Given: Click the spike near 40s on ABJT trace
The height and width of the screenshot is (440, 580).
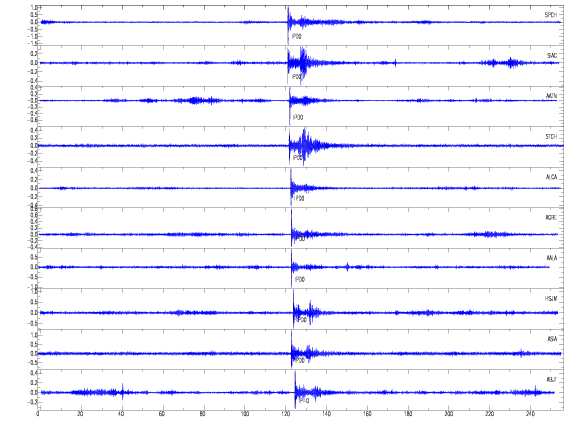Looking at the screenshot, I should tap(122, 392).
